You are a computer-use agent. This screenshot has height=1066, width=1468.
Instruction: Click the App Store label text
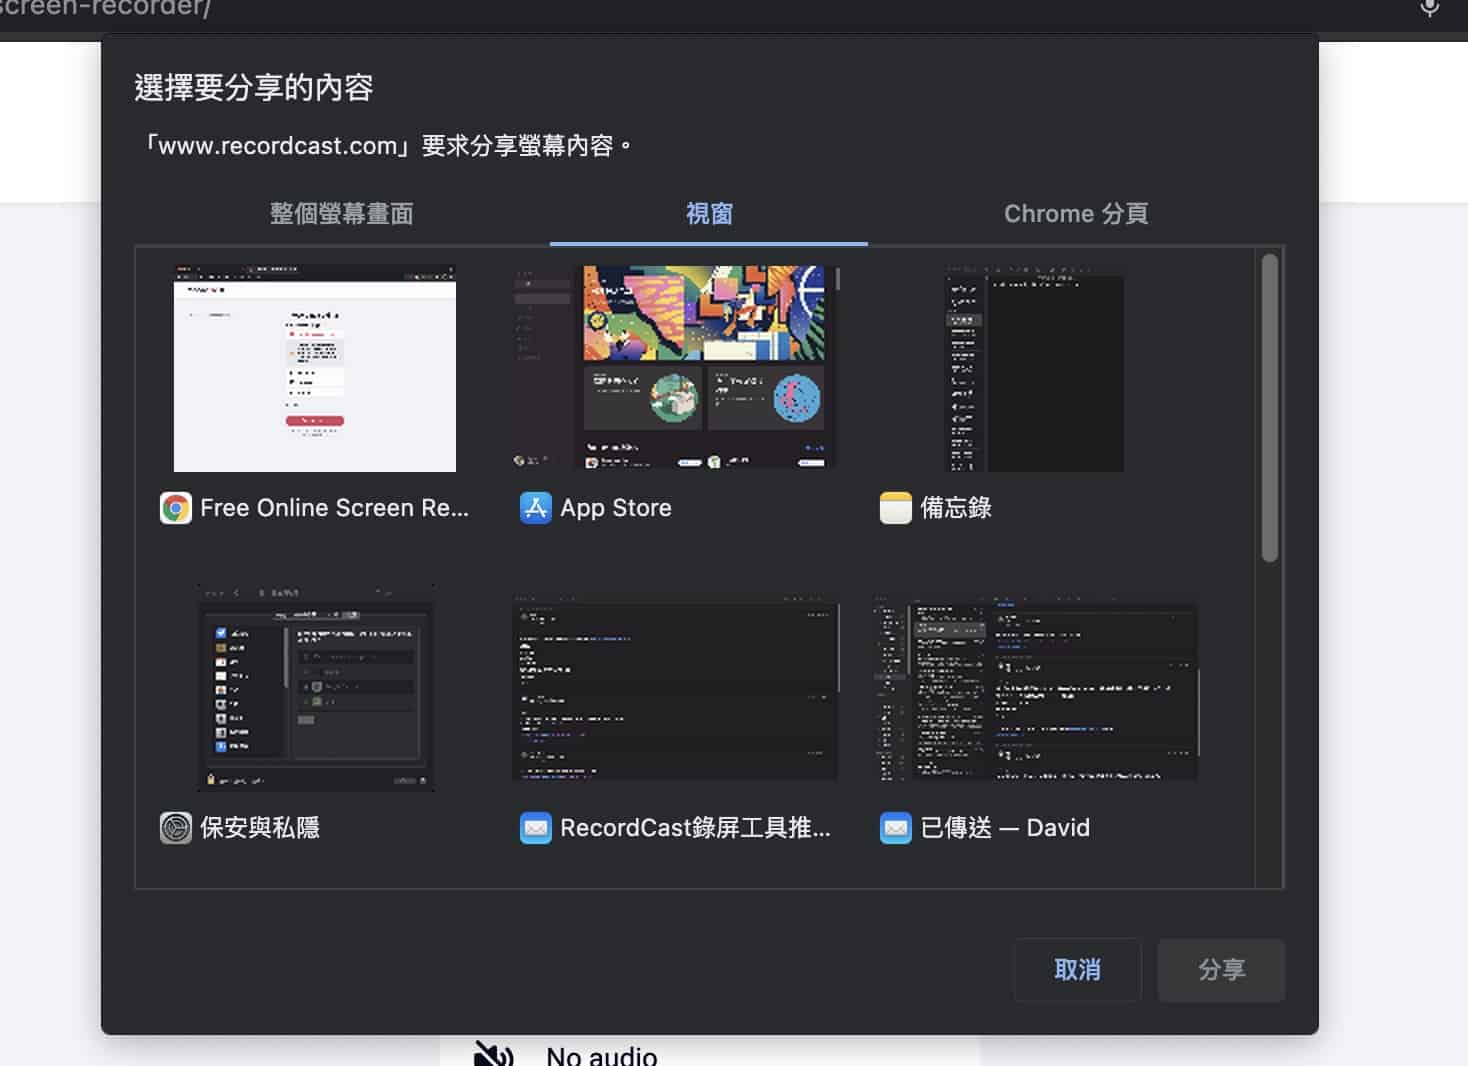click(616, 508)
